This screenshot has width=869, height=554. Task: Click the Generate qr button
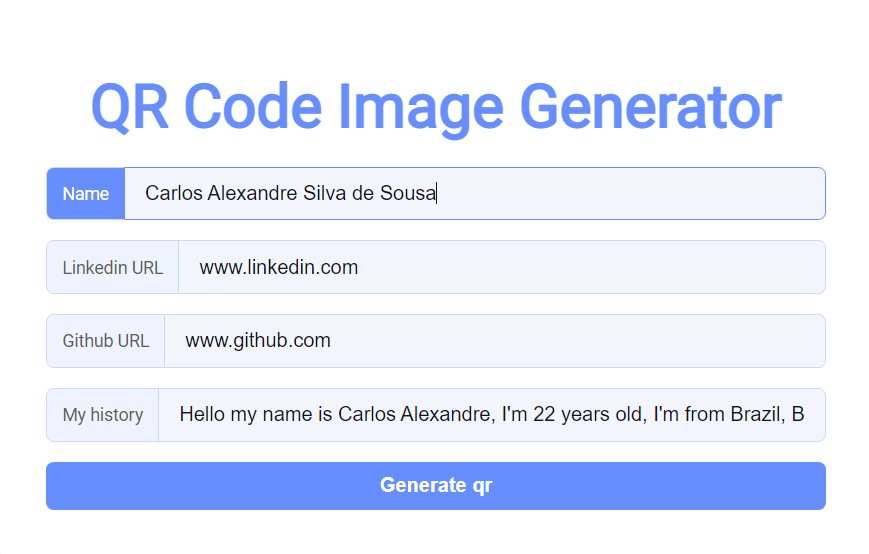tap(435, 486)
